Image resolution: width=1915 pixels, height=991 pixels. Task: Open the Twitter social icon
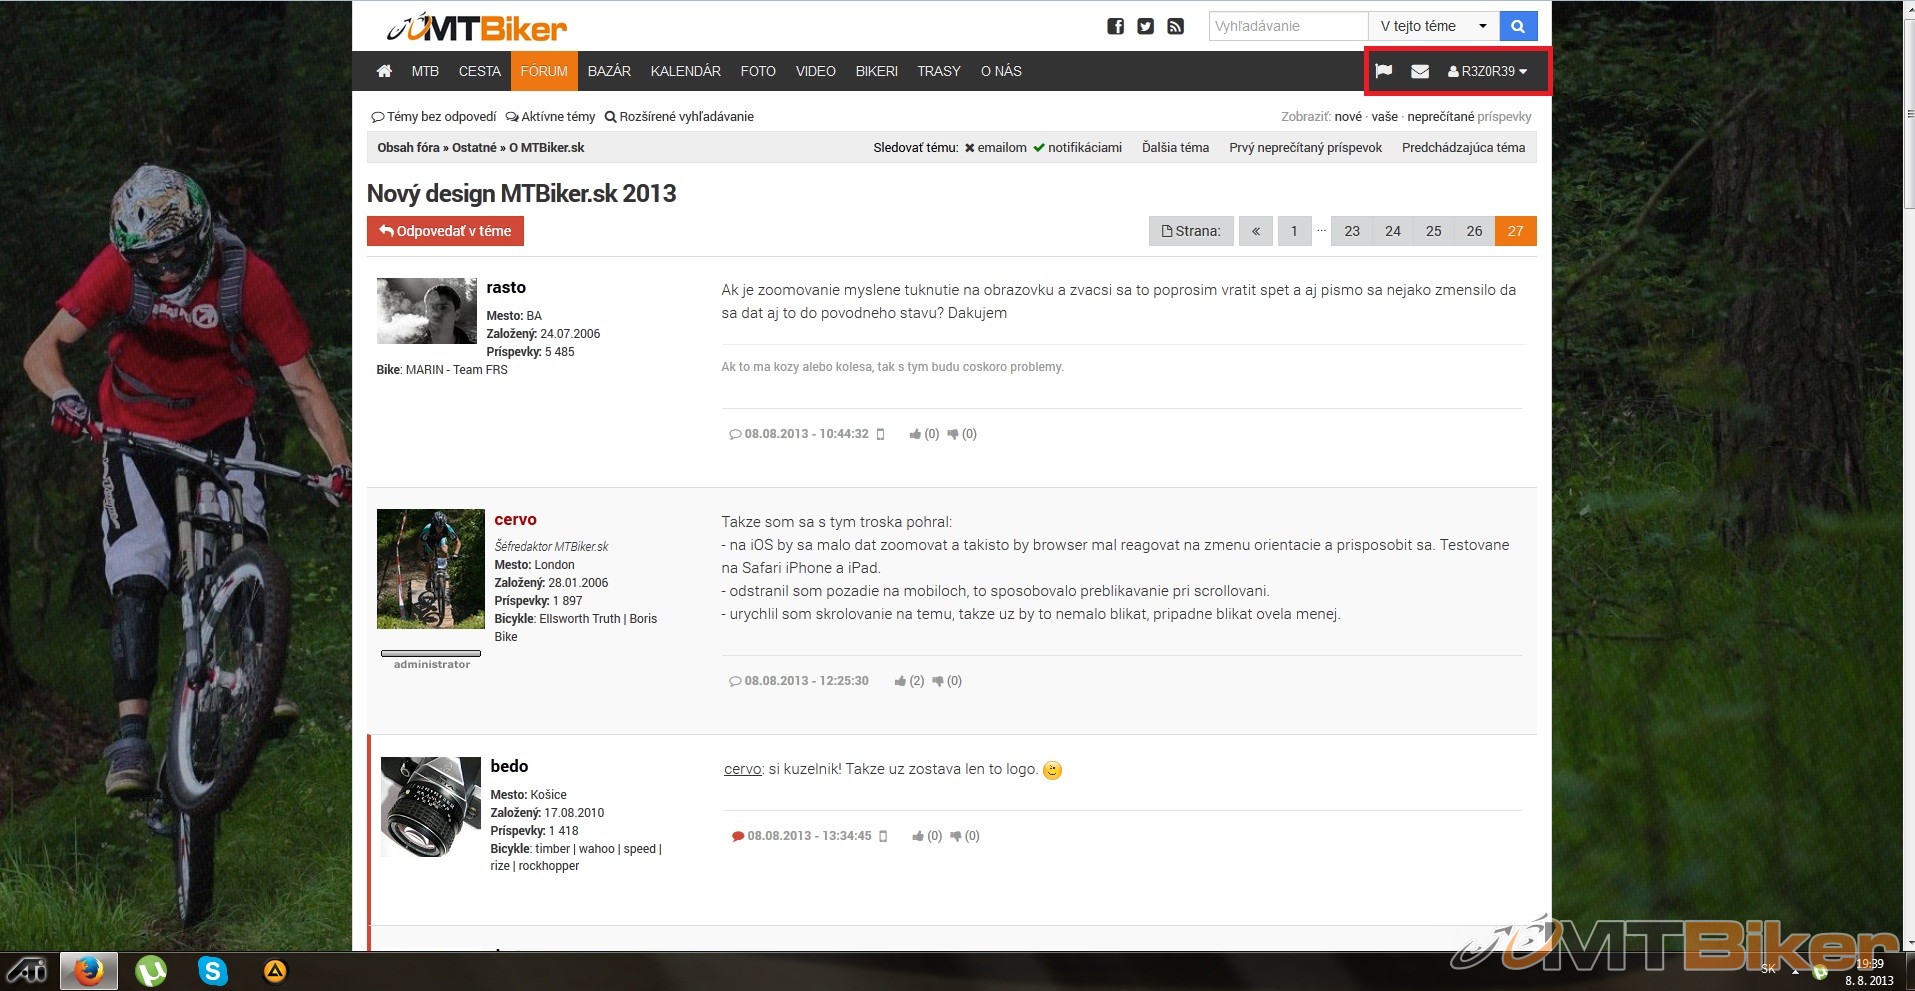click(x=1145, y=27)
